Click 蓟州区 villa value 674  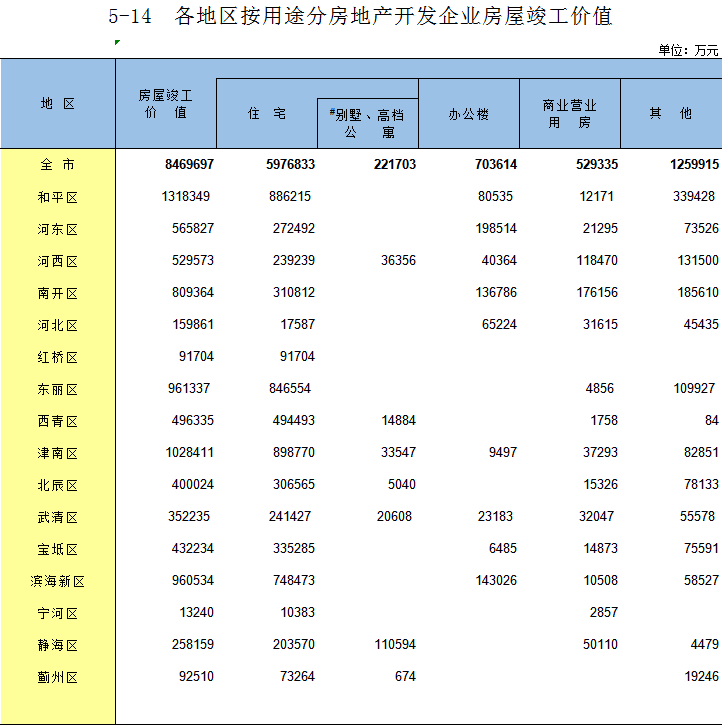(x=405, y=676)
